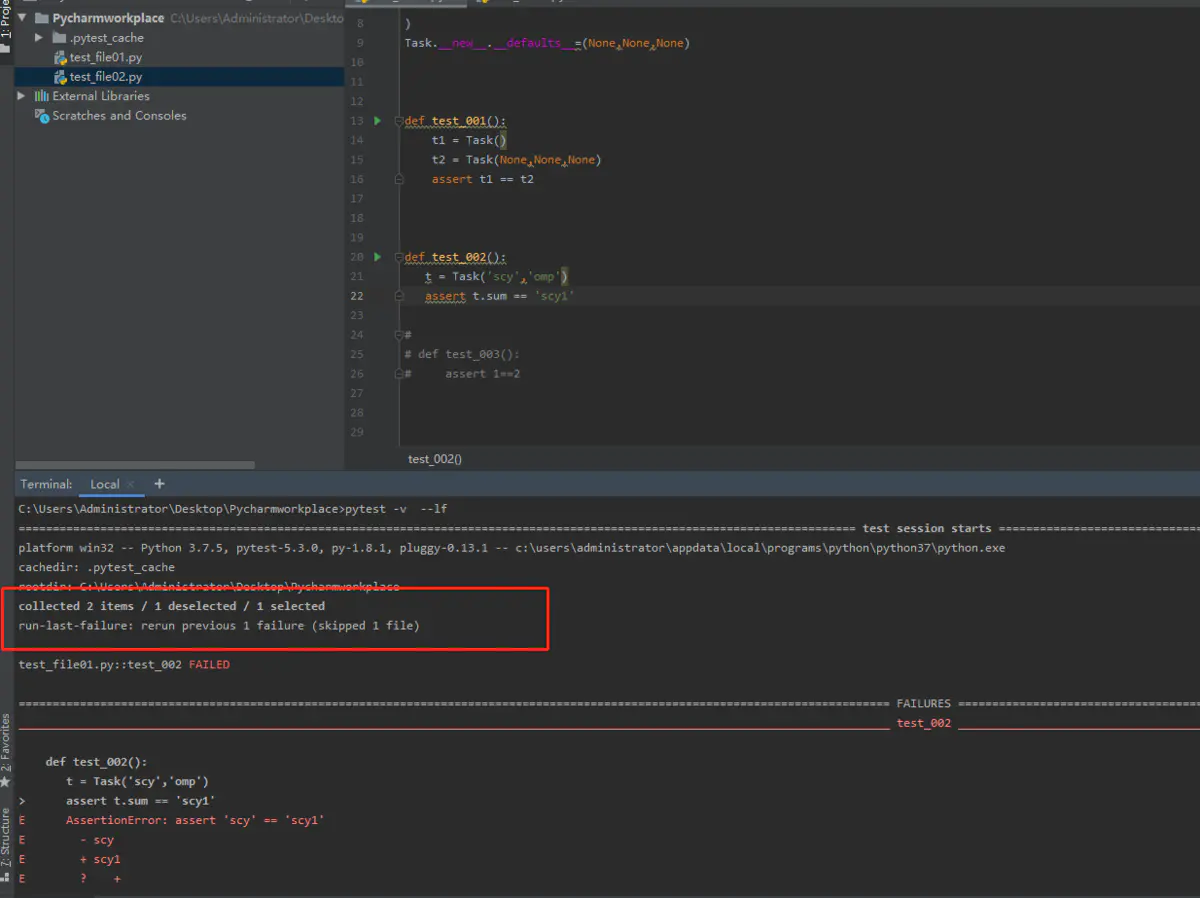The image size is (1200, 898).
Task: Click the AssertionError line in terminal
Action: tap(195, 820)
